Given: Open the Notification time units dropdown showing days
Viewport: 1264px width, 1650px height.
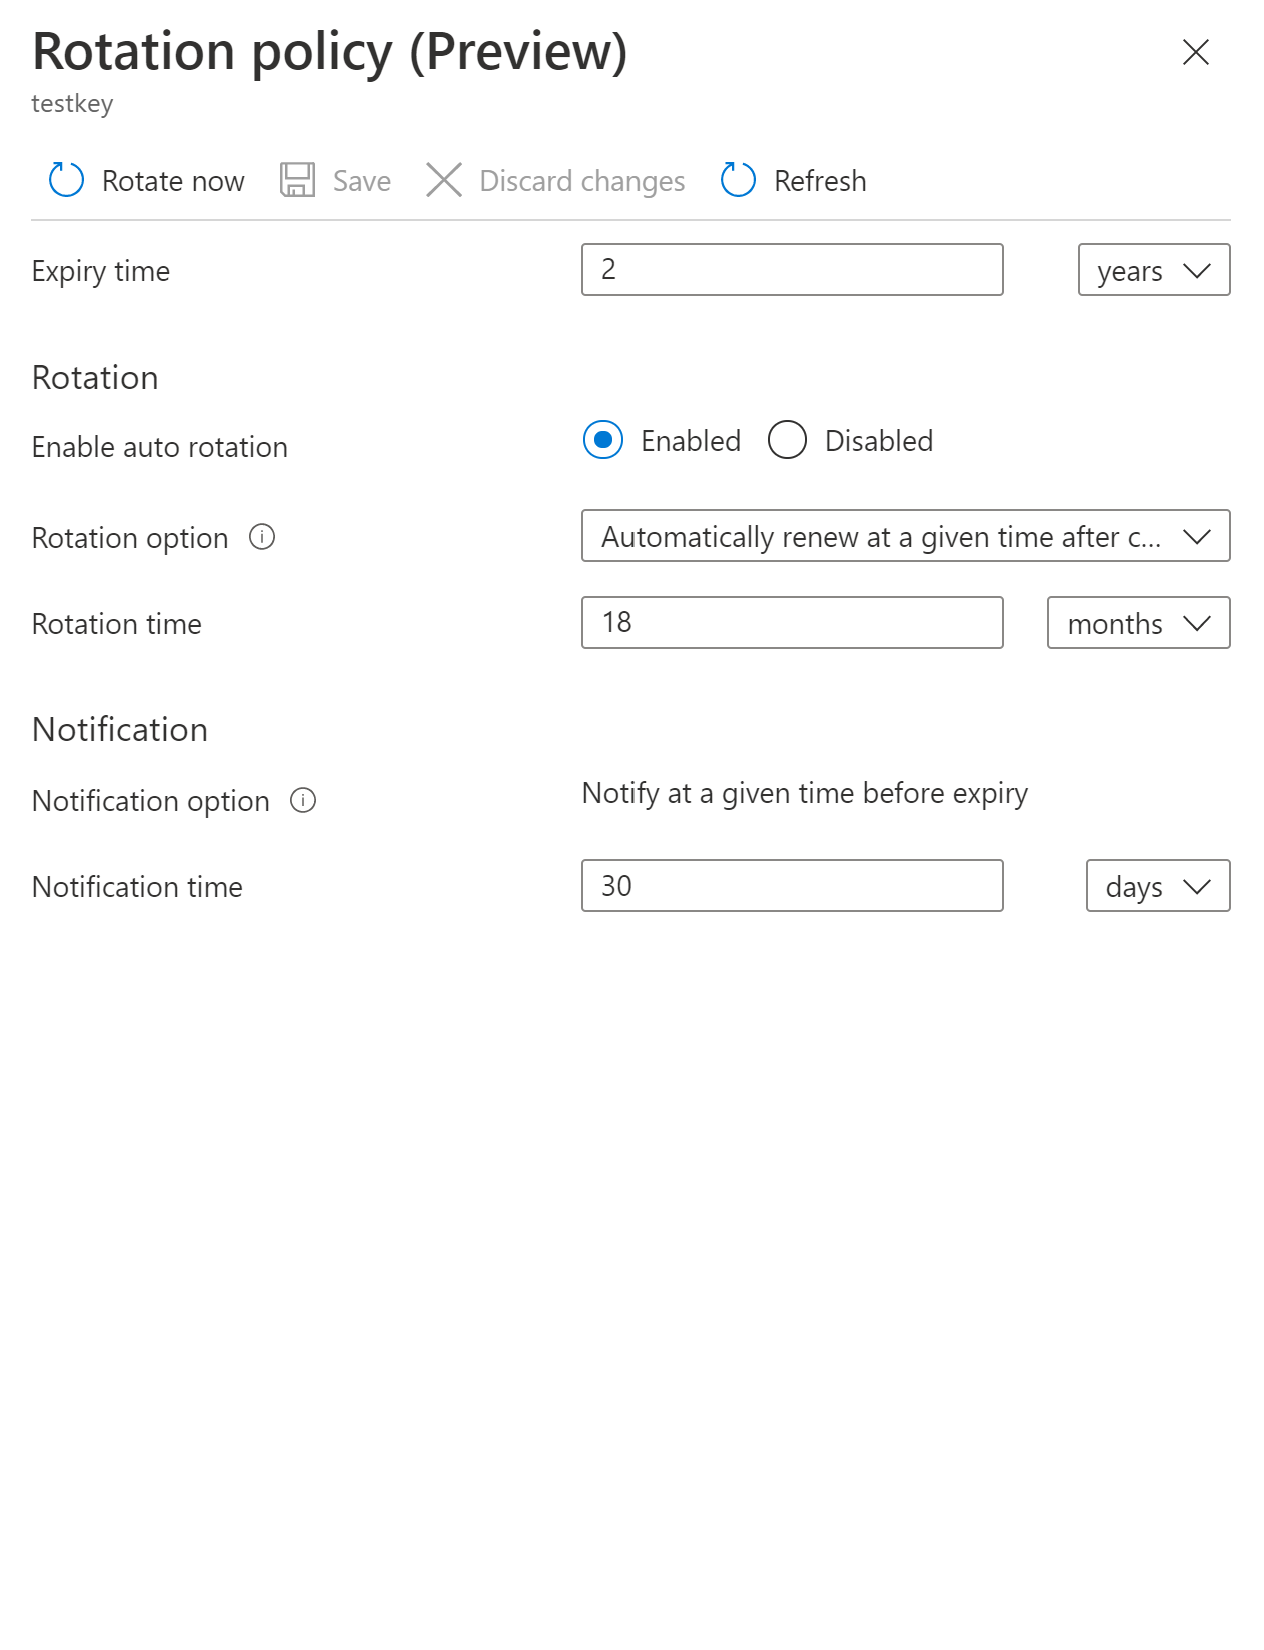Looking at the screenshot, I should click(1156, 886).
